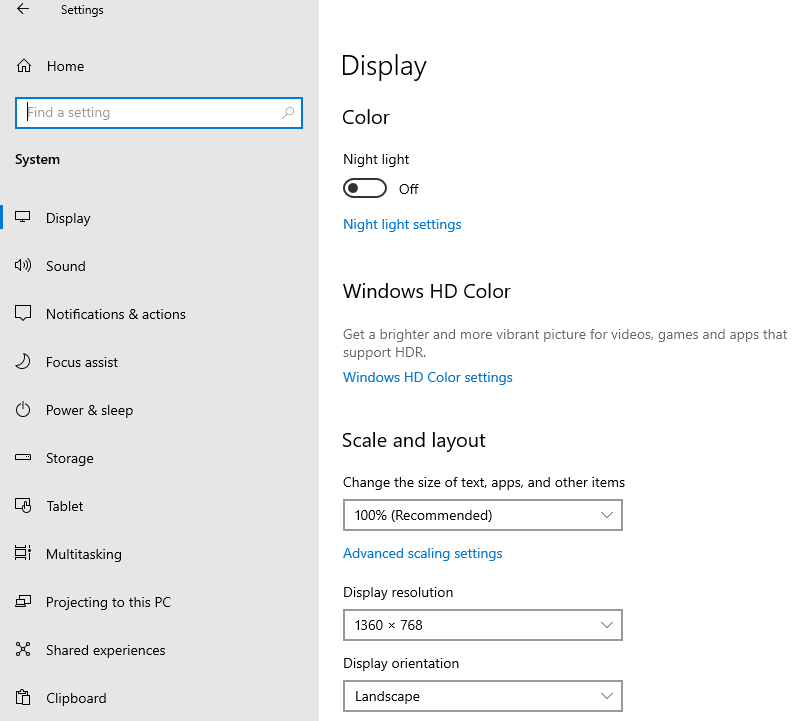Image resolution: width=797 pixels, height=721 pixels.
Task: Click the Scale and layout heading
Action: [x=414, y=440]
